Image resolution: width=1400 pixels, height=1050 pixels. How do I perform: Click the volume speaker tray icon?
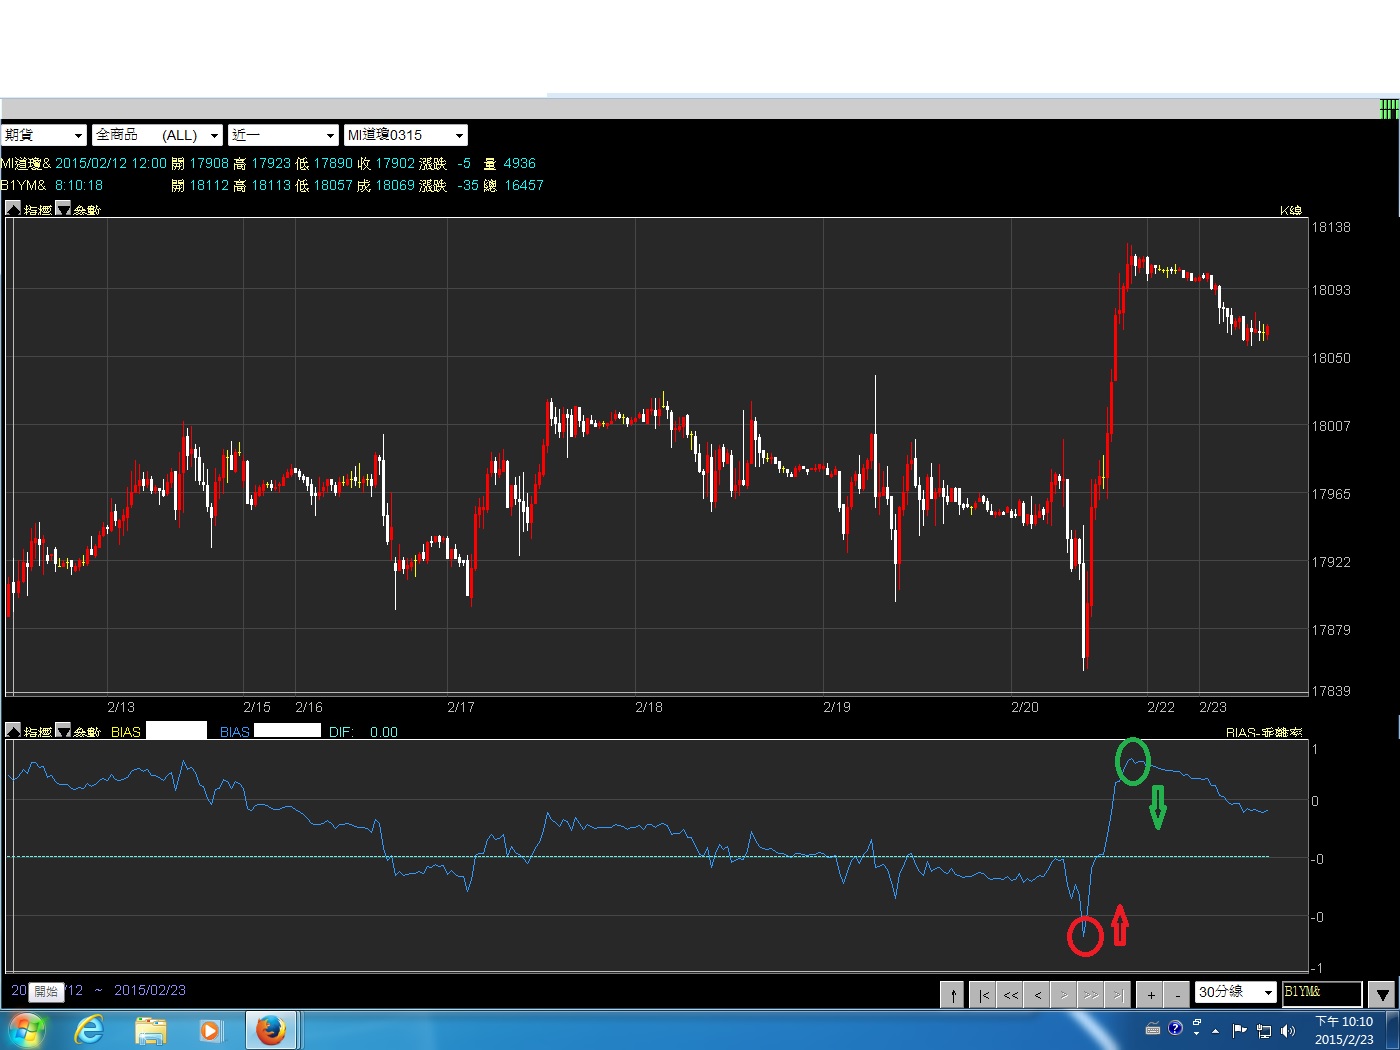(1288, 1031)
